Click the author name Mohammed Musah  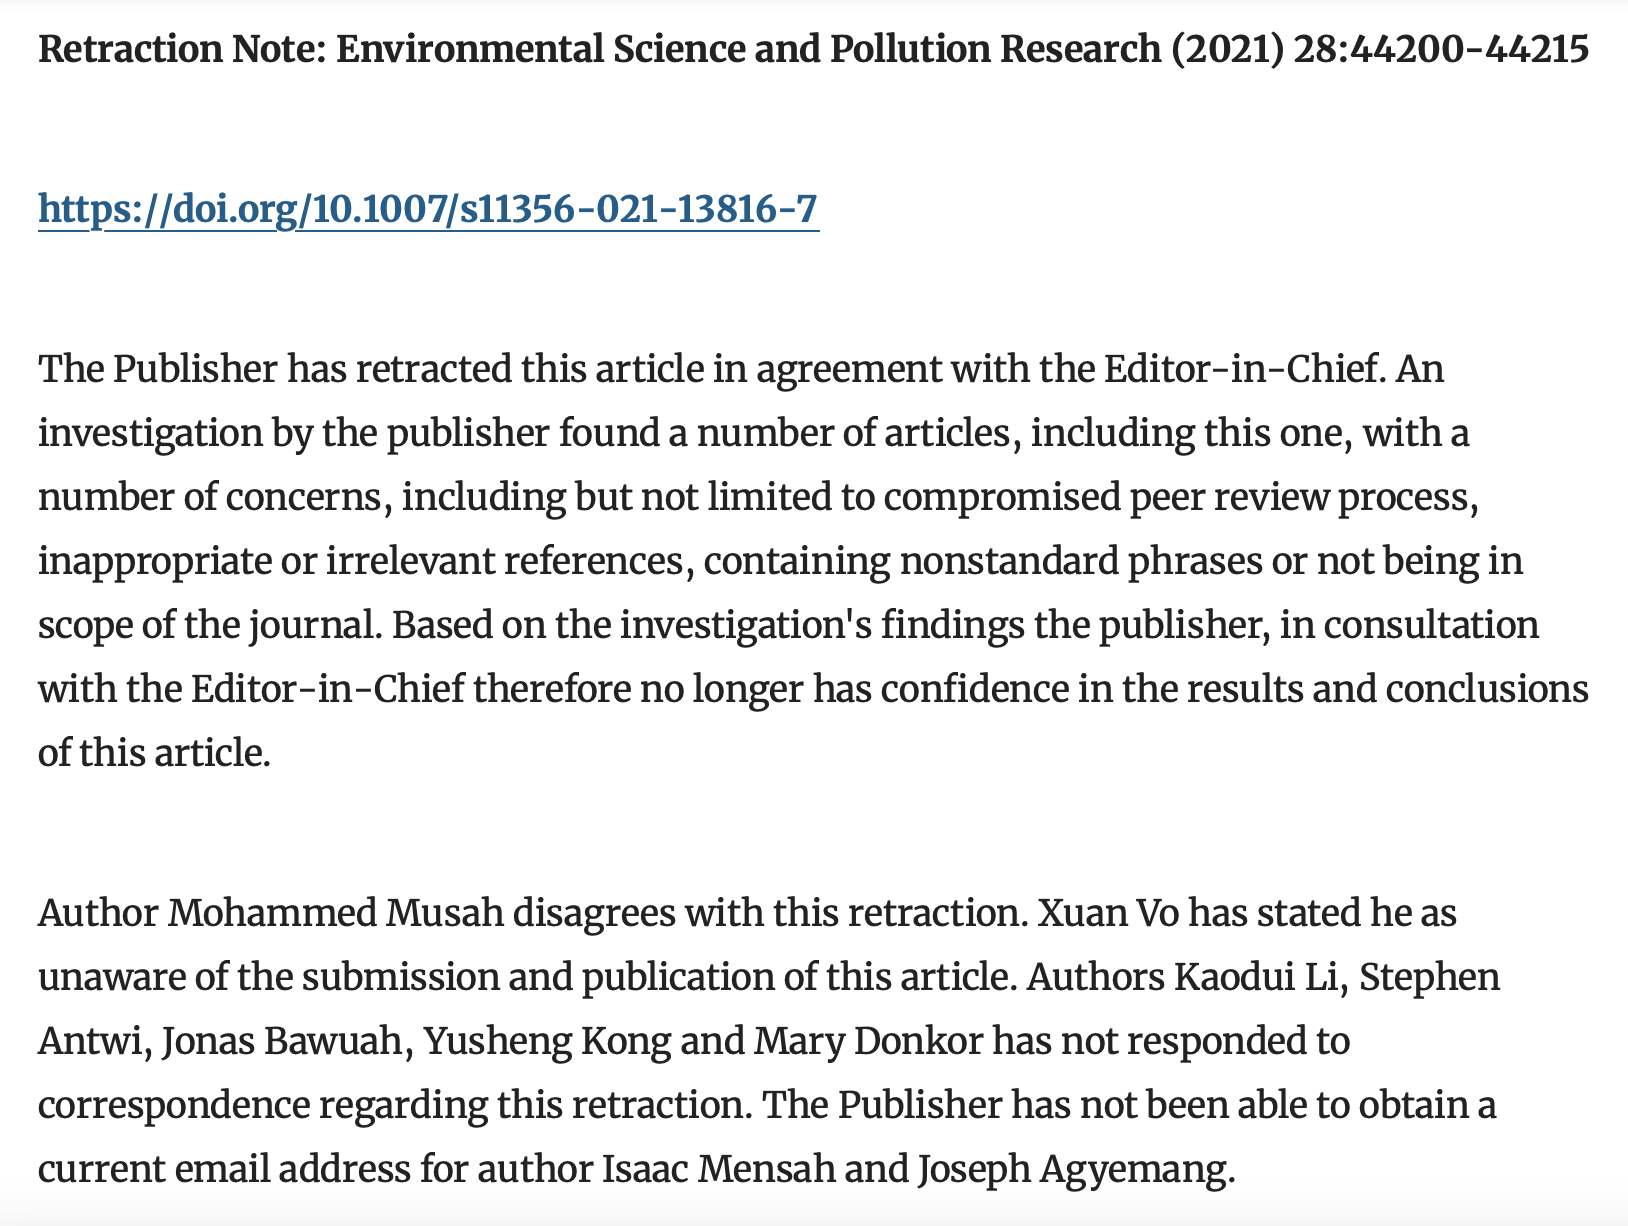pyautogui.click(x=336, y=913)
